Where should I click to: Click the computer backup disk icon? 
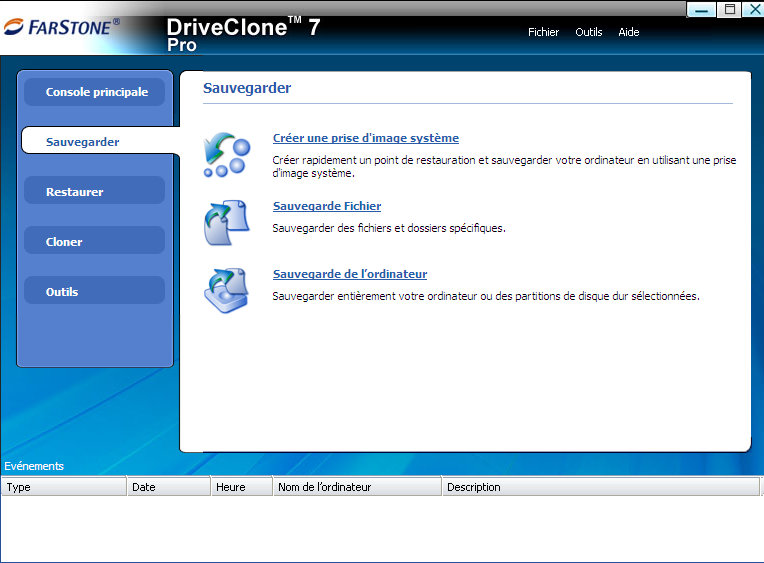(x=227, y=290)
